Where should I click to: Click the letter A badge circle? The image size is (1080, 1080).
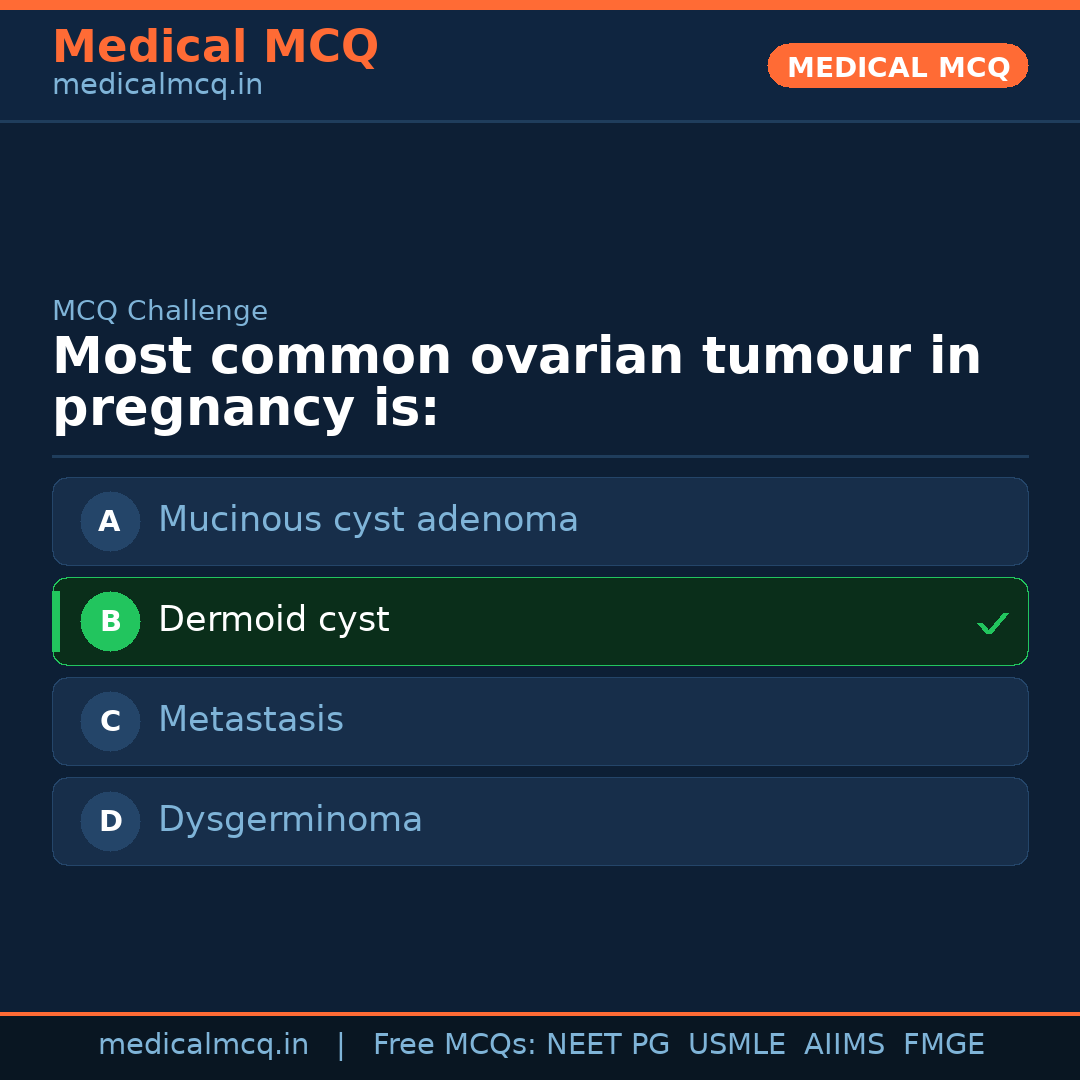point(110,521)
